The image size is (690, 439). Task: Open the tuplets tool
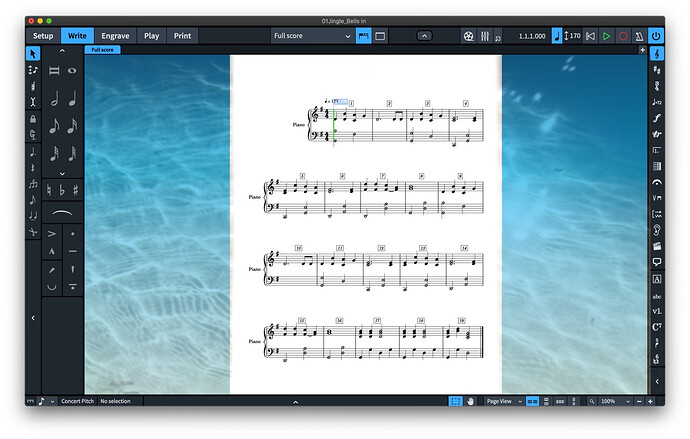(33, 184)
